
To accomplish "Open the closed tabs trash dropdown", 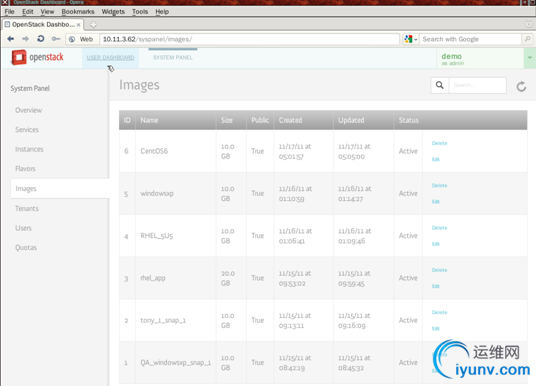I will click(x=528, y=25).
